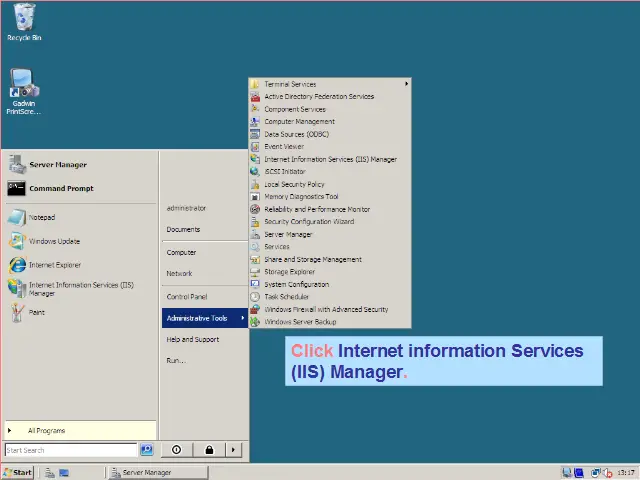The height and width of the screenshot is (480, 640).
Task: Click the Notepad icon
Action: tap(17, 218)
